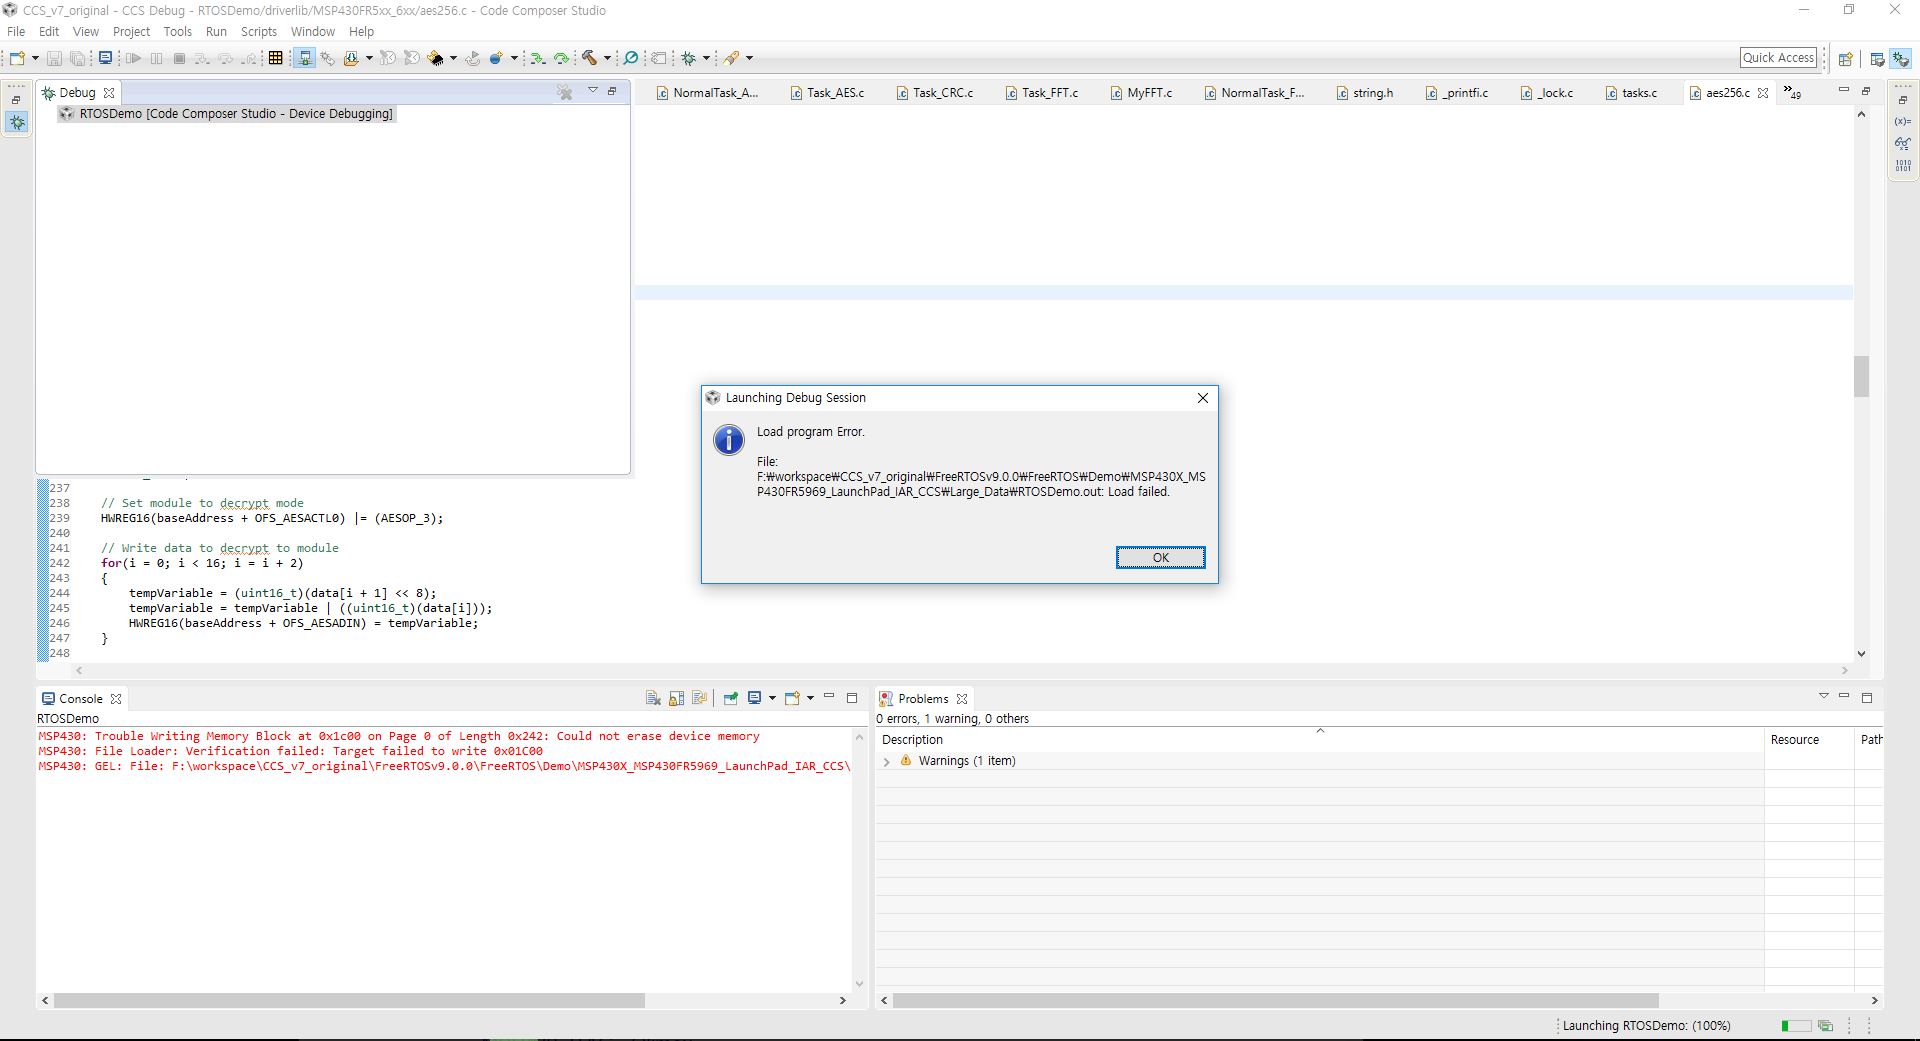The image size is (1920, 1041).
Task: Click the Step Into toolbar icon
Action: coord(202,58)
